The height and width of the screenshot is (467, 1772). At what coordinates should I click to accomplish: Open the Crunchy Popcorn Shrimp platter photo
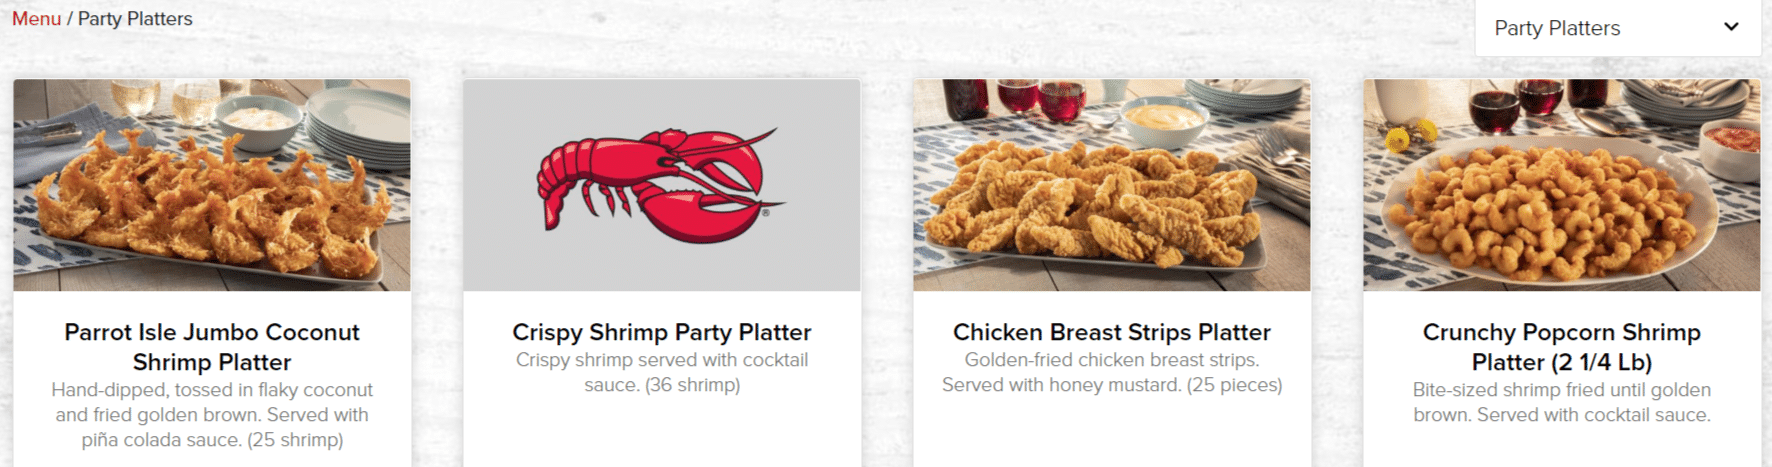(x=1561, y=185)
